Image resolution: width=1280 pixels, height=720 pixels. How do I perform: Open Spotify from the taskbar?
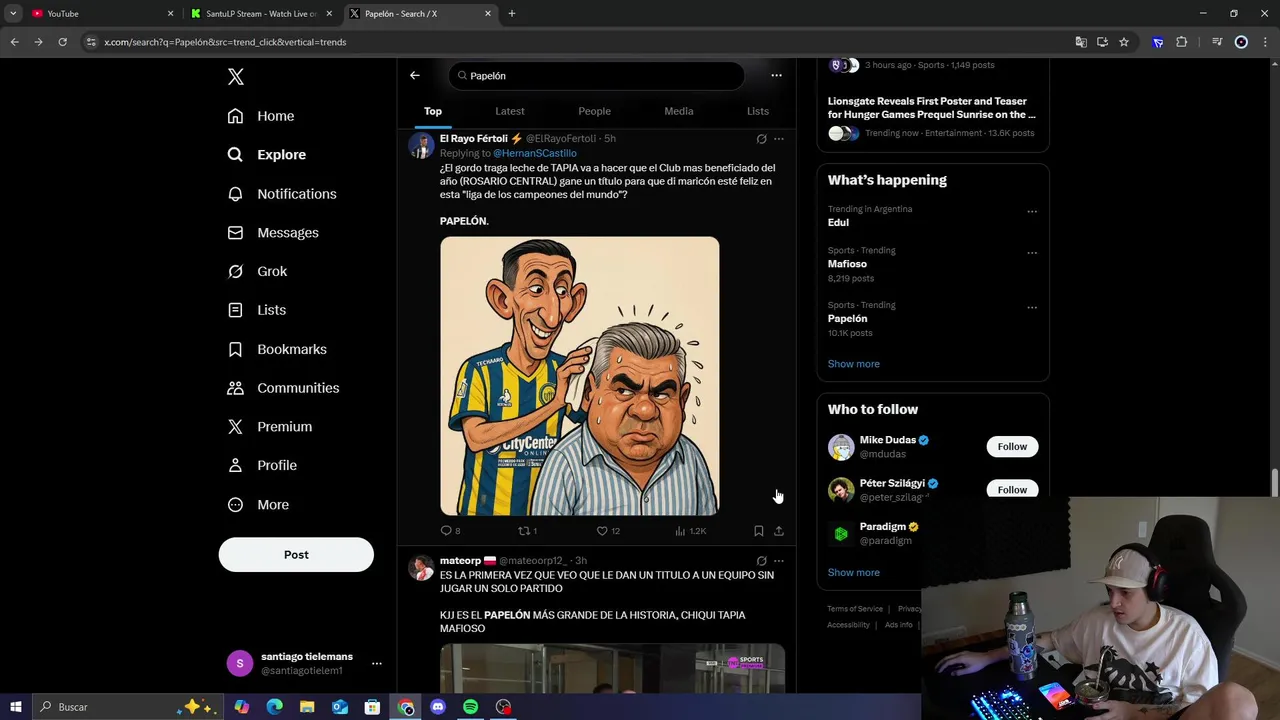[470, 707]
